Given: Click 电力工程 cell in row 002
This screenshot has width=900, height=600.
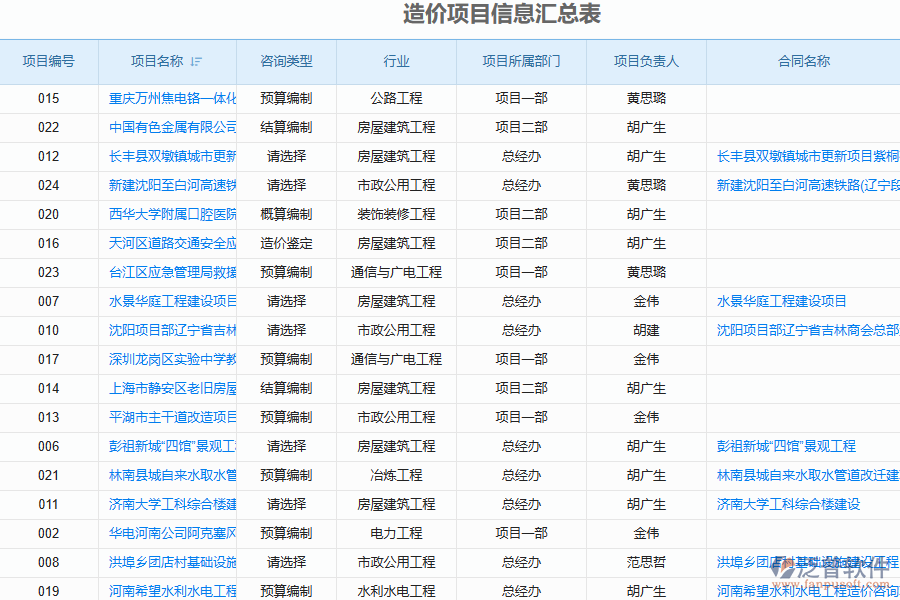Looking at the screenshot, I should pos(396,533).
